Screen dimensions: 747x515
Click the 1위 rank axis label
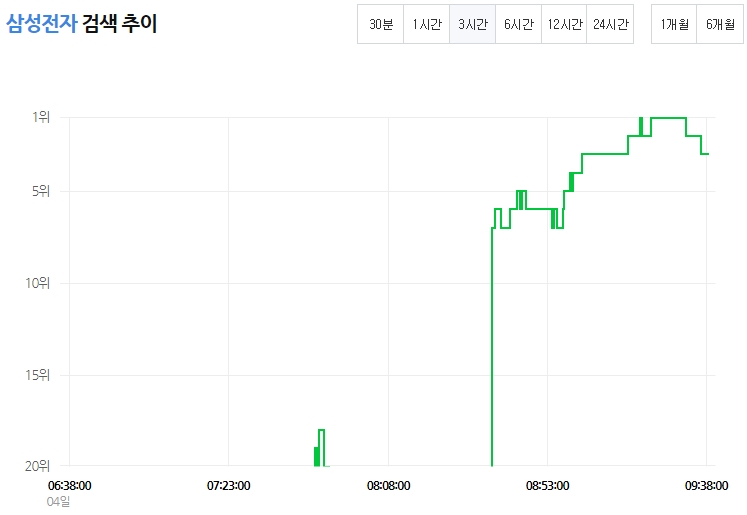[41, 117]
